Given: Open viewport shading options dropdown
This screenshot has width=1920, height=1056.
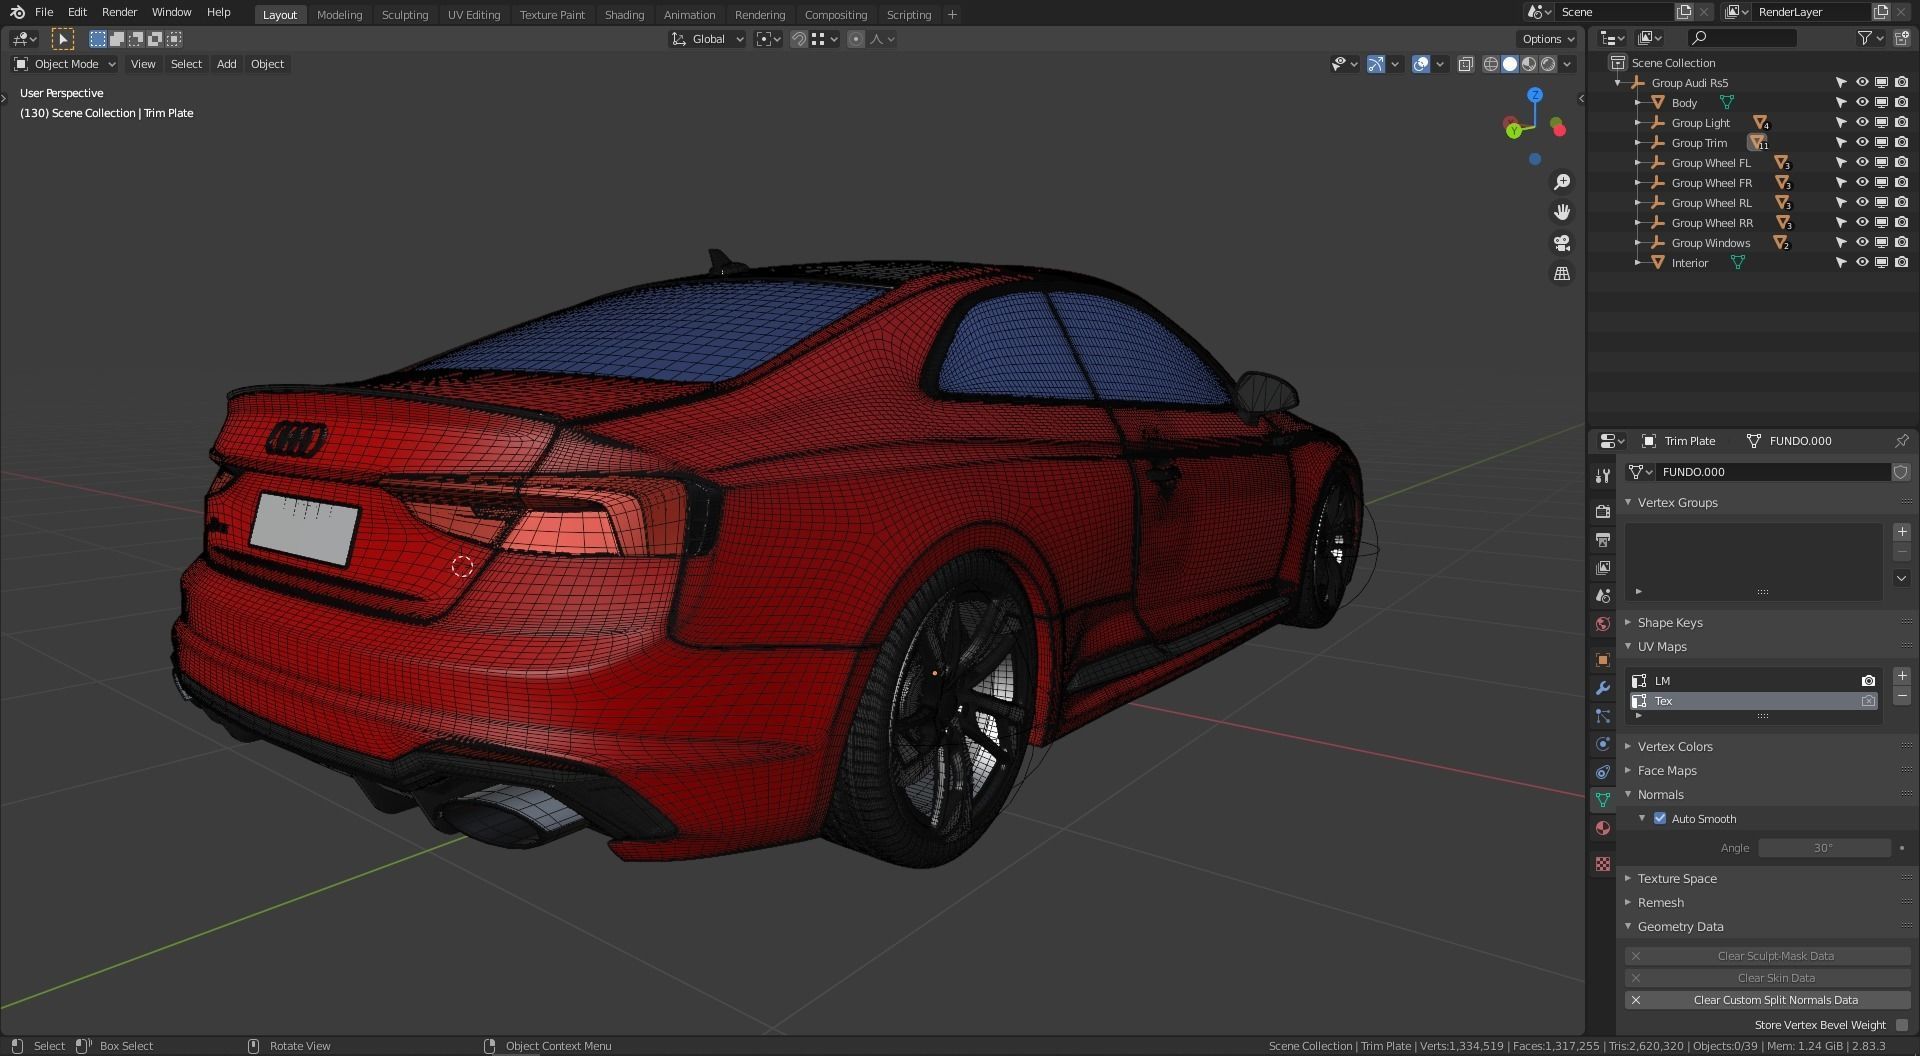Looking at the screenshot, I should pyautogui.click(x=1568, y=64).
